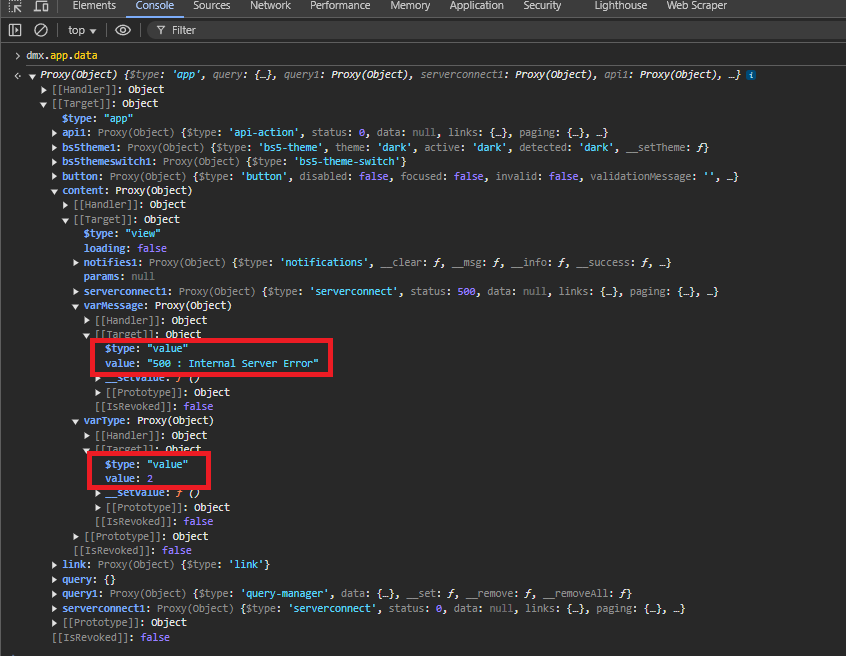The height and width of the screenshot is (656, 846).
Task: Expand the query1 query-manager entry
Action: [x=54, y=594]
